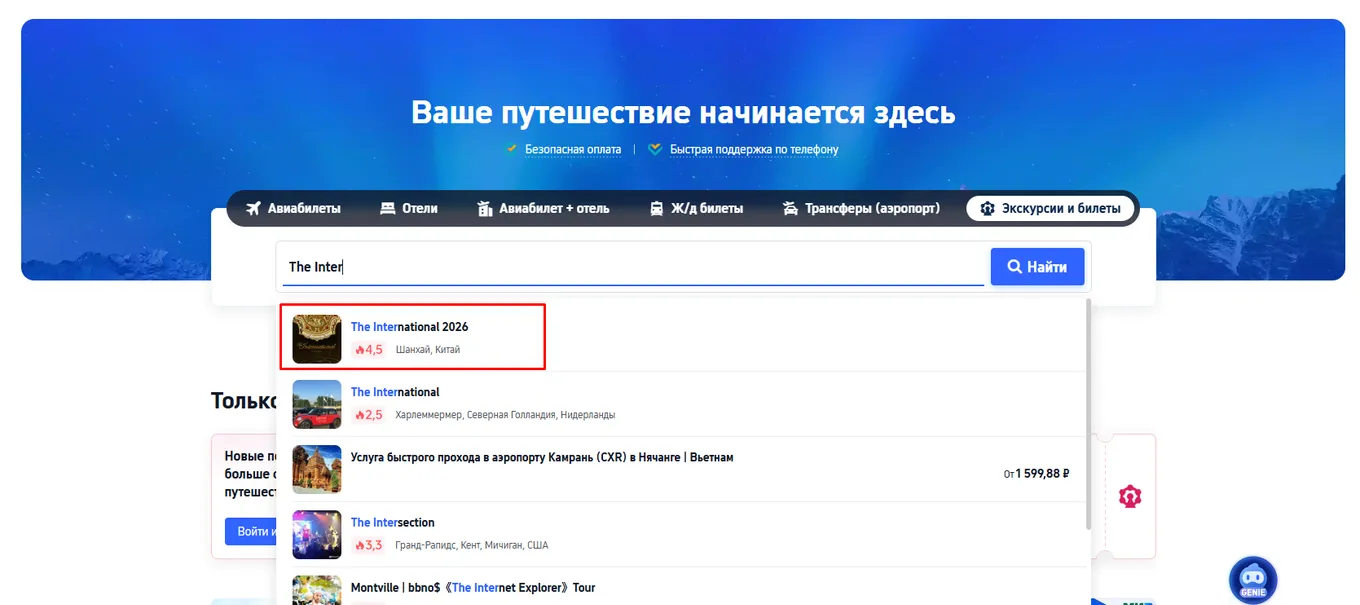Open the Авиабилеты tab
The height and width of the screenshot is (605, 1360).
[293, 209]
